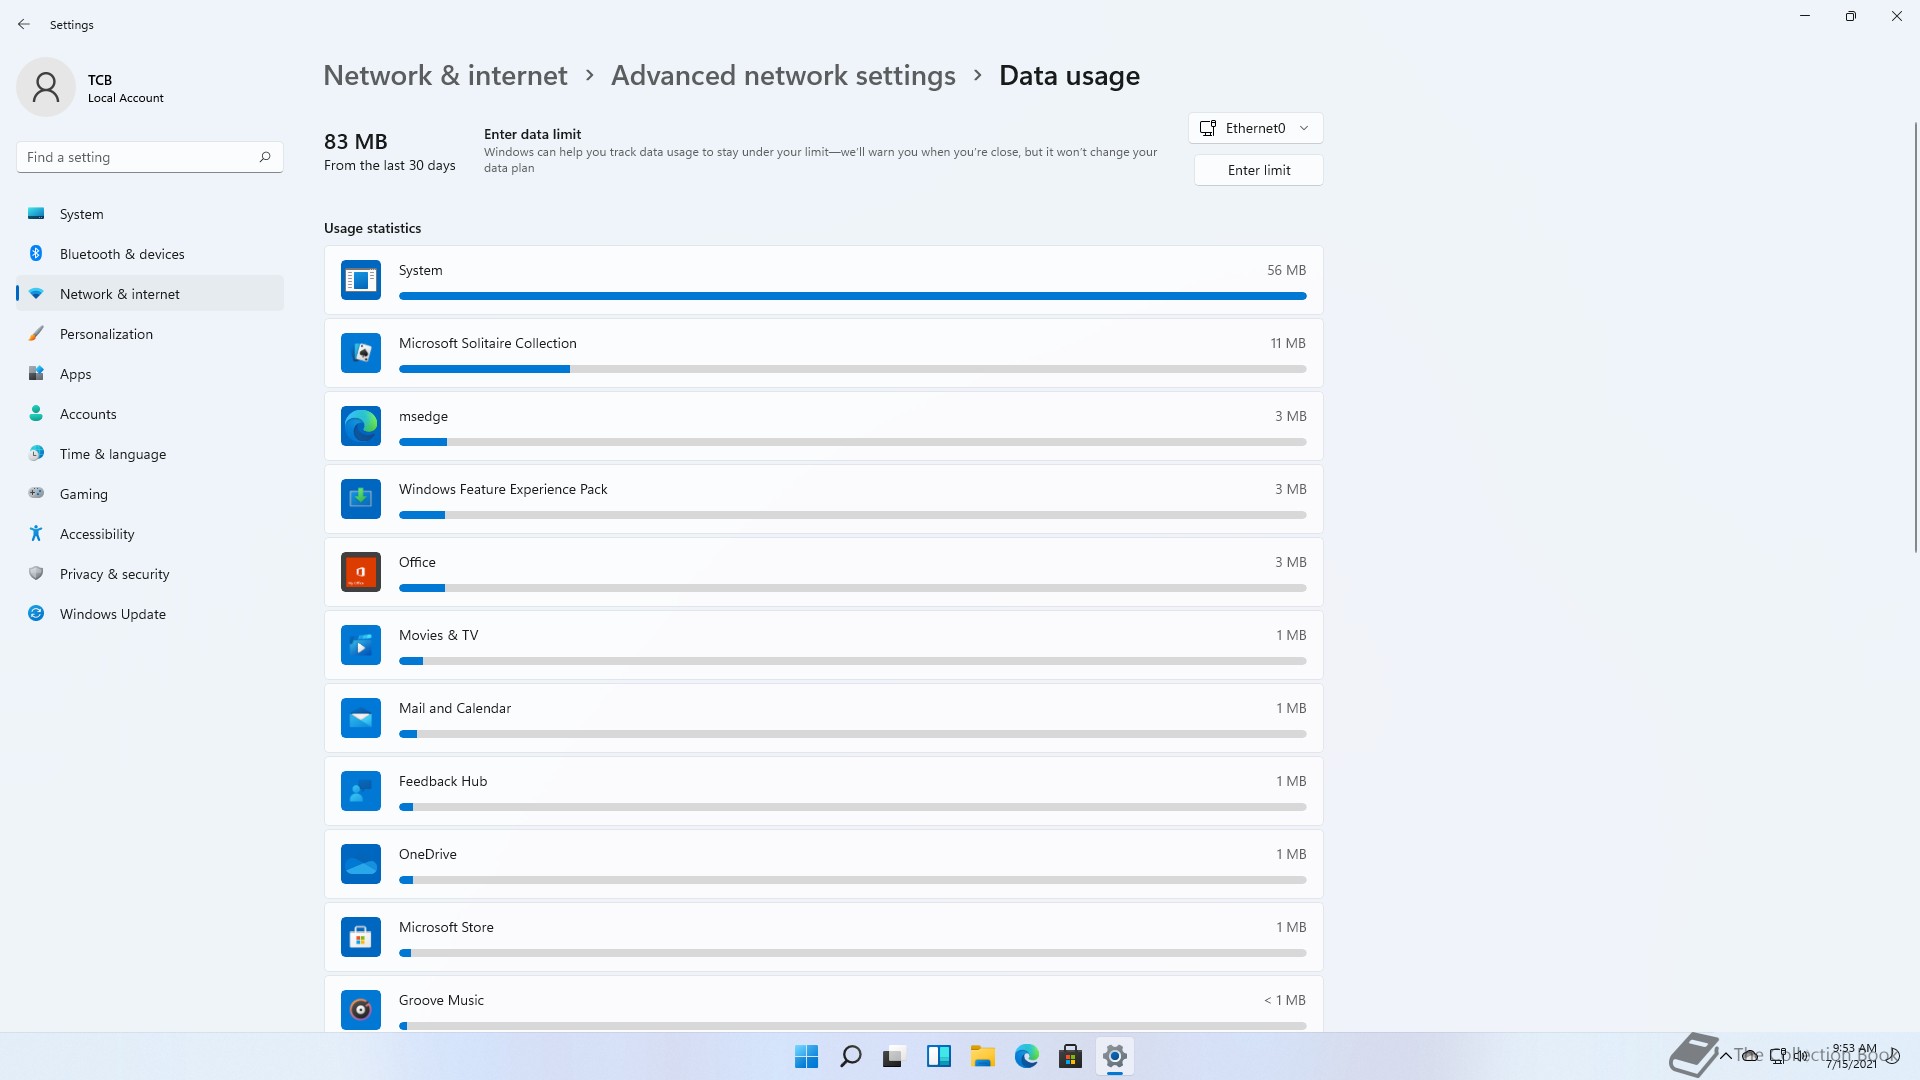Screen dimensions: 1920x1080
Task: Click the Usage statistics heading
Action: click(x=372, y=228)
